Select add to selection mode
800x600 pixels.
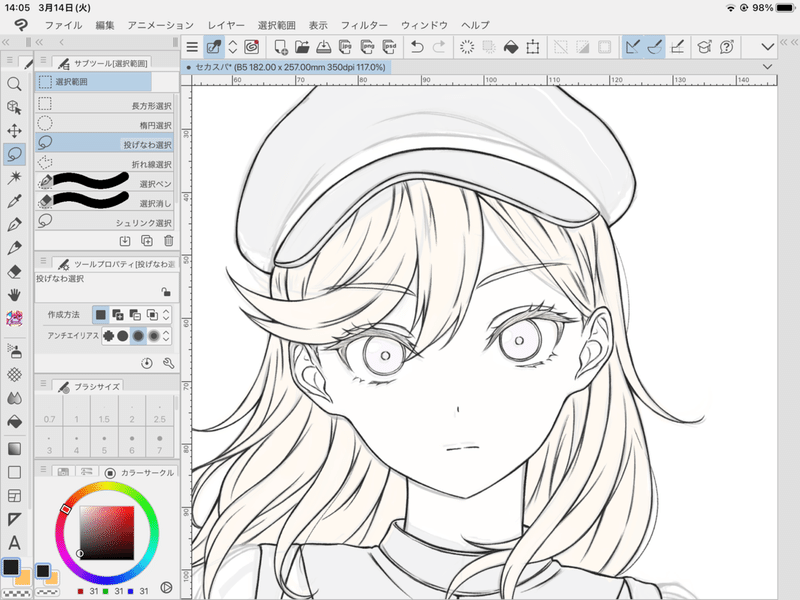pos(118,315)
